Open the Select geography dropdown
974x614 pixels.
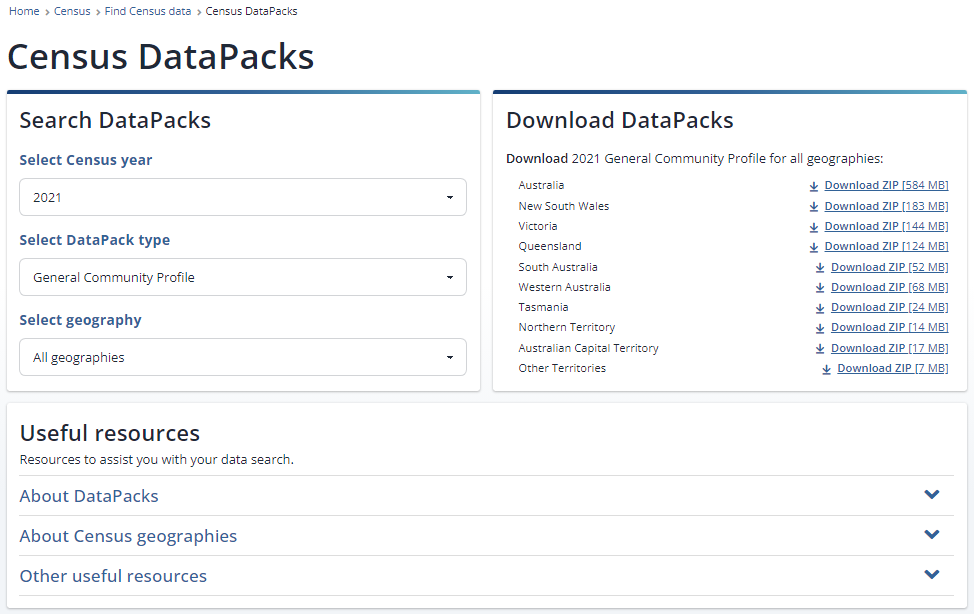point(242,357)
